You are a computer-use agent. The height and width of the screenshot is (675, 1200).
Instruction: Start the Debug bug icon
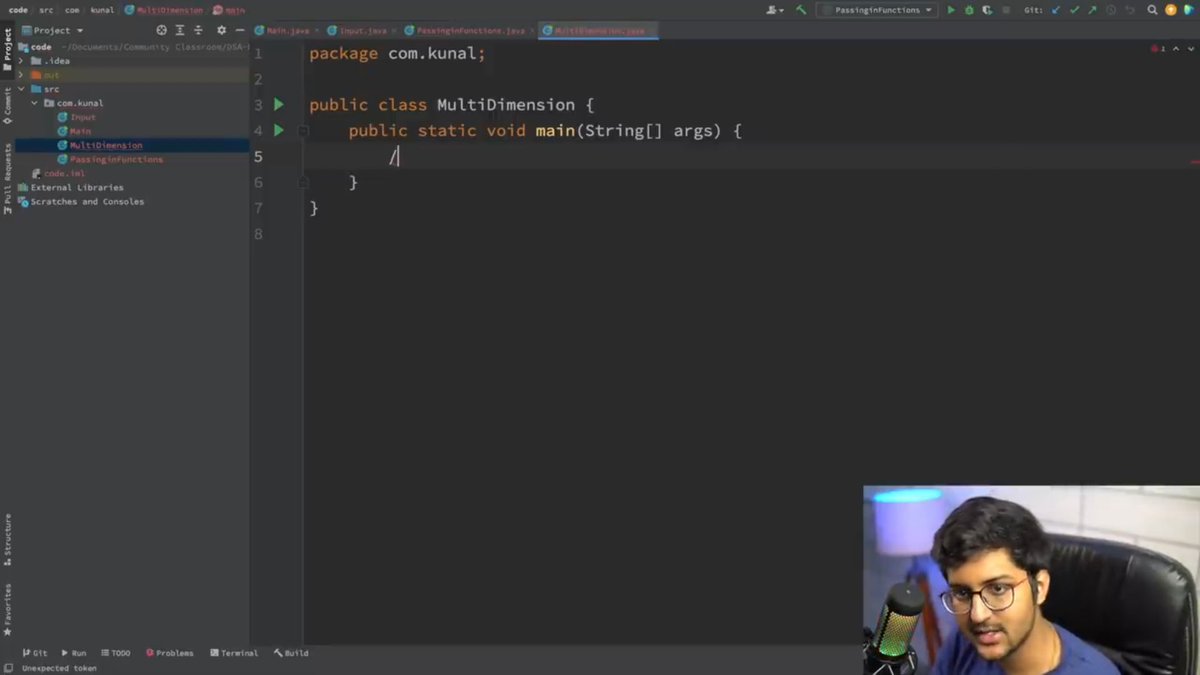click(969, 10)
